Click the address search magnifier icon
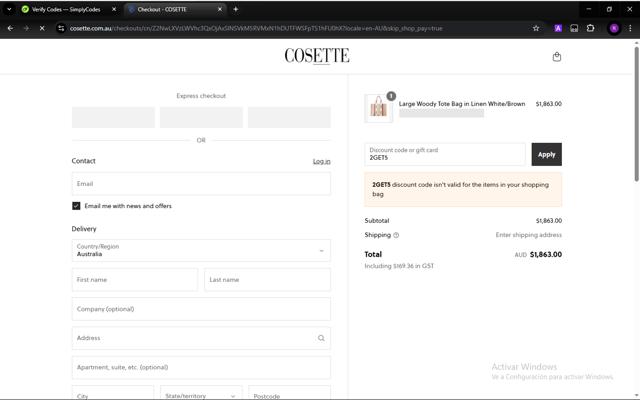The image size is (640, 400). tap(321, 338)
